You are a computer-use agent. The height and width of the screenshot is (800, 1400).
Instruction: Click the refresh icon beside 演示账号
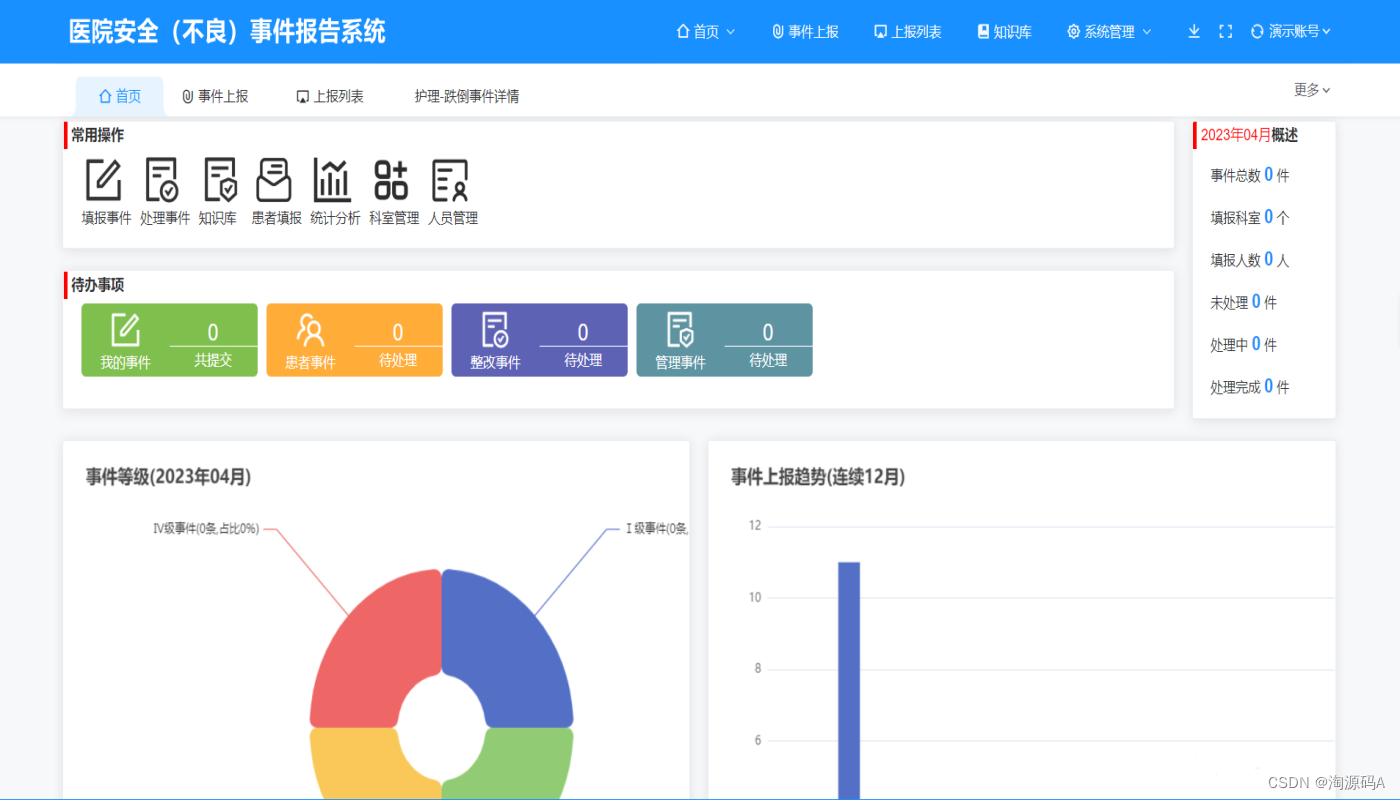[x=1256, y=31]
